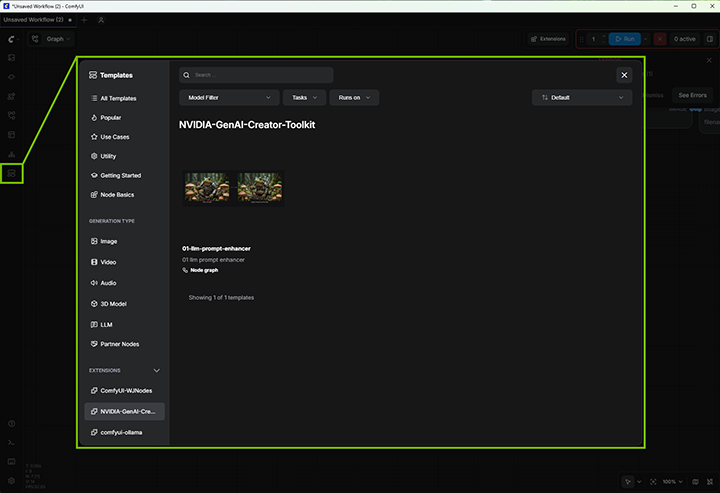This screenshot has height=493, width=720.
Task: Click fit view icon in bottom toolbar
Action: pyautogui.click(x=653, y=482)
